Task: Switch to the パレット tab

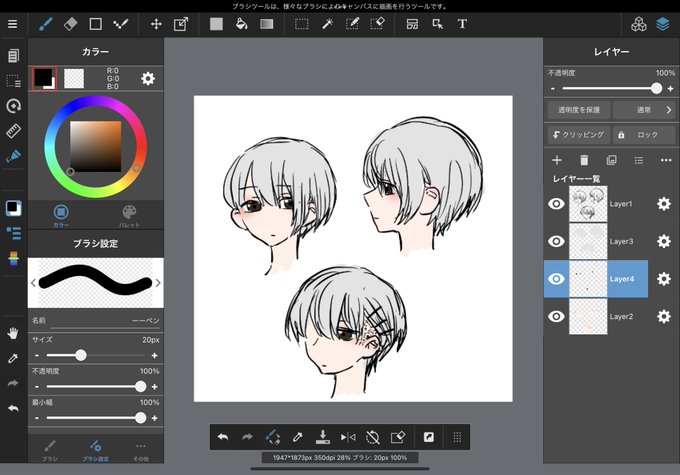Action: (129, 216)
